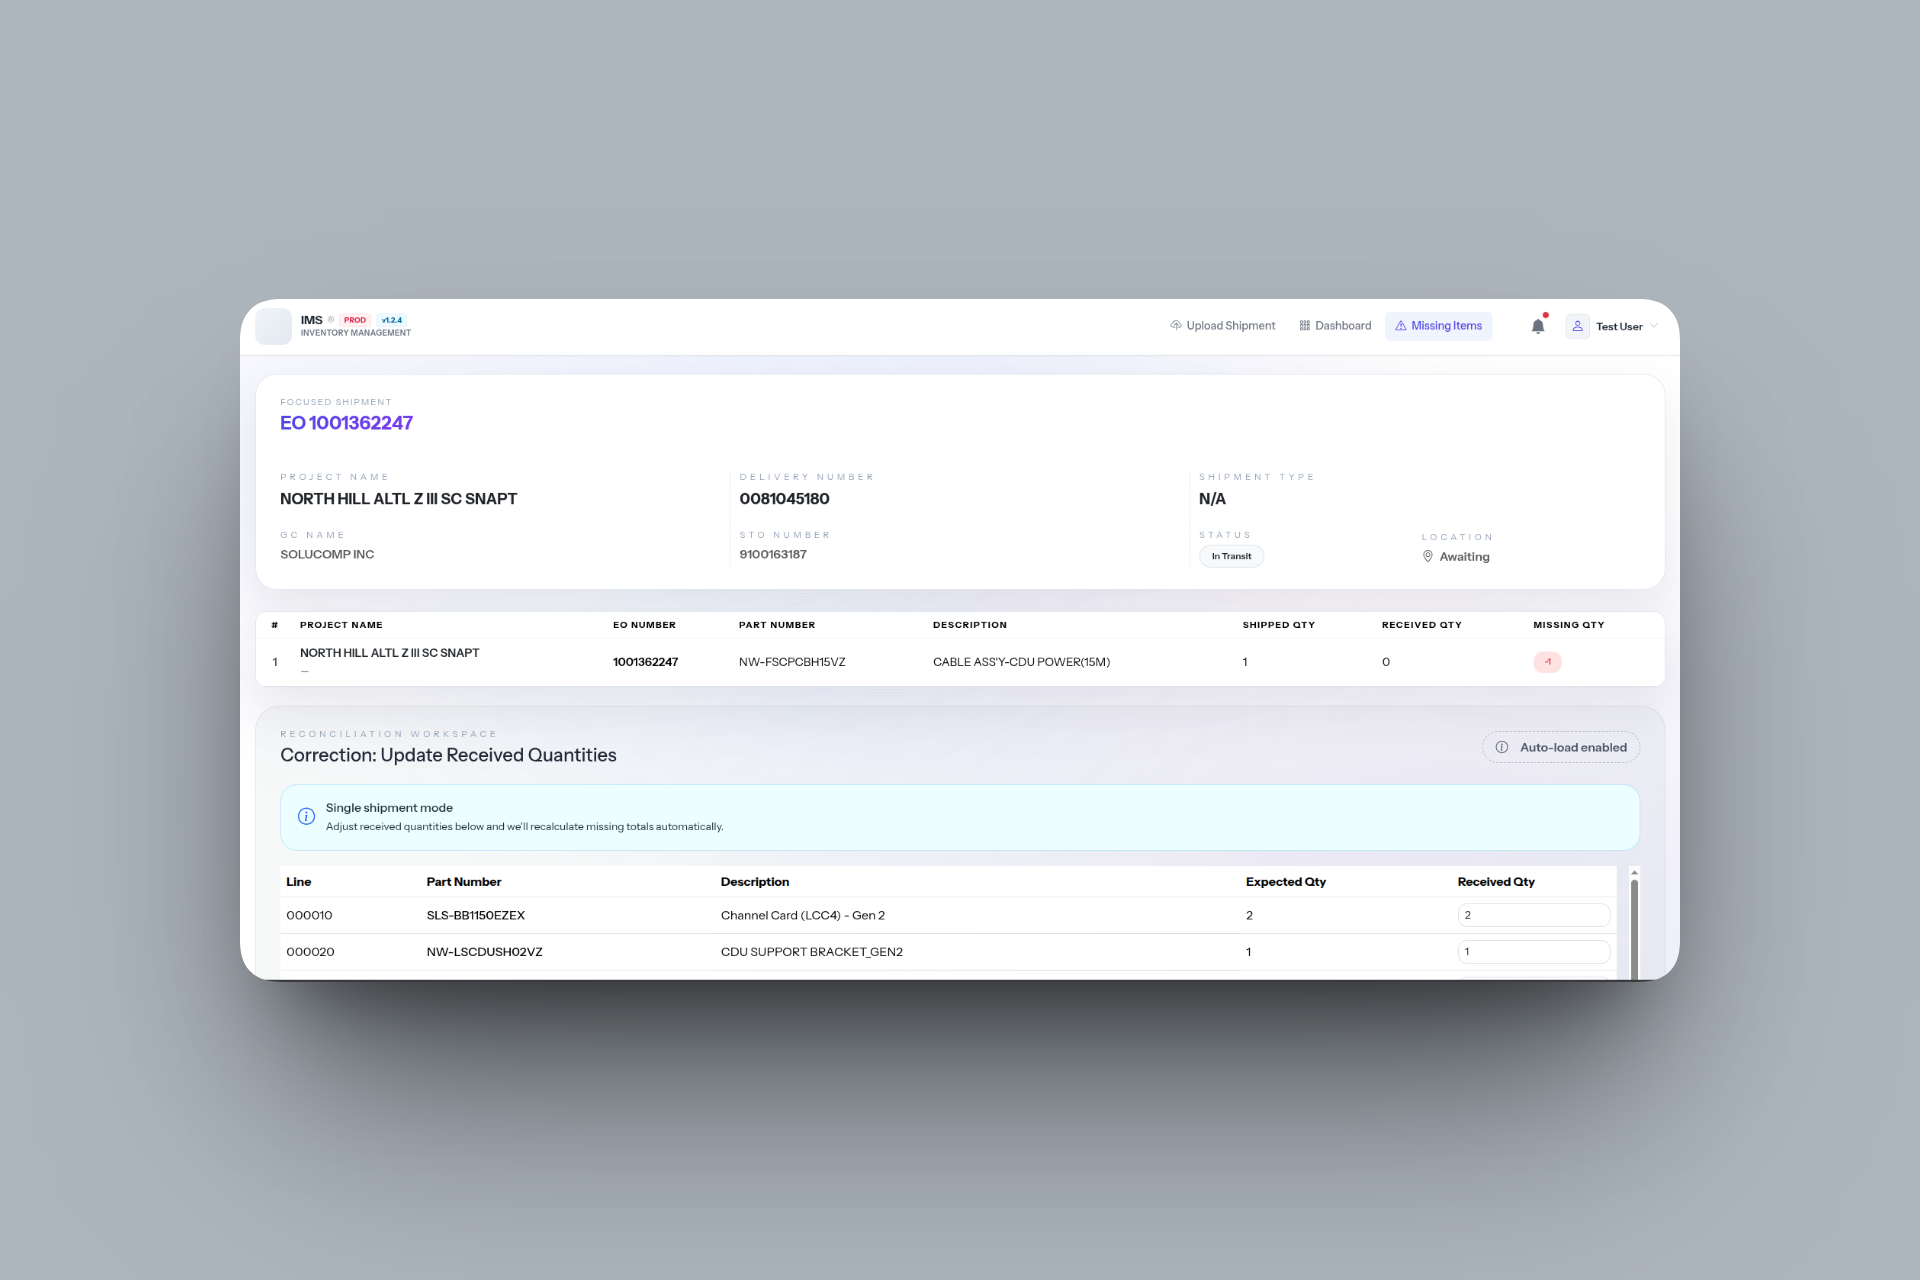Open the Upload Shipment page

pos(1222,326)
